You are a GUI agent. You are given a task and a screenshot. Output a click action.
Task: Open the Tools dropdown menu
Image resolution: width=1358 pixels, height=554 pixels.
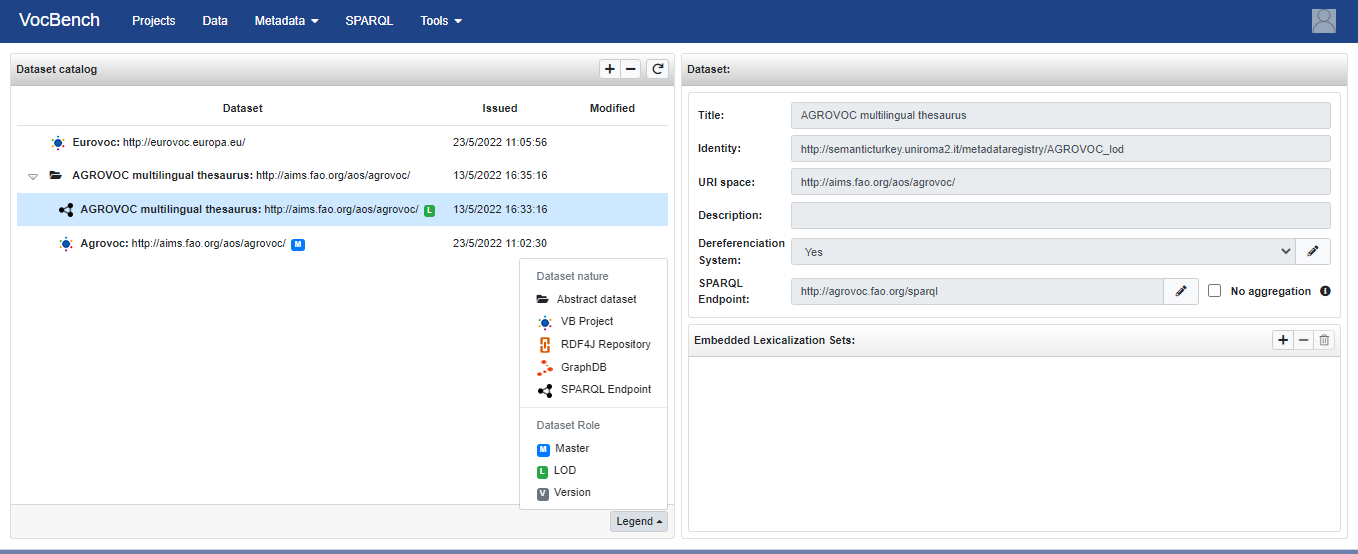441,20
